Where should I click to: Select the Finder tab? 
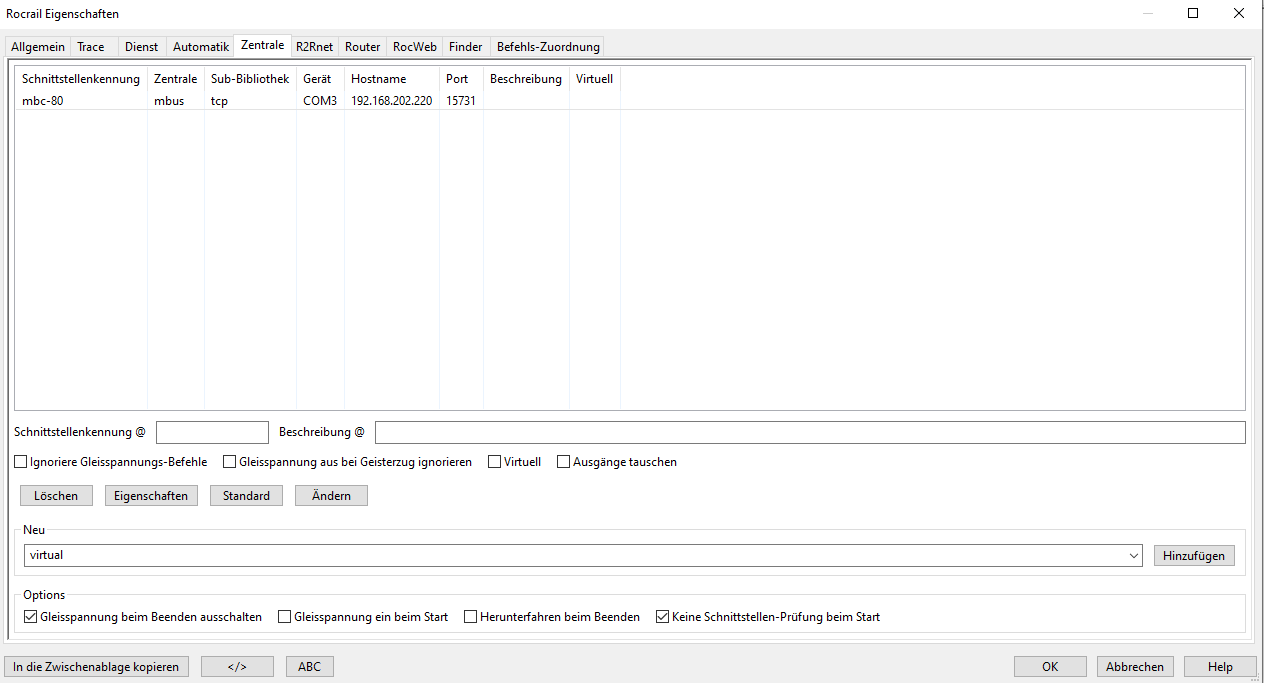point(466,47)
